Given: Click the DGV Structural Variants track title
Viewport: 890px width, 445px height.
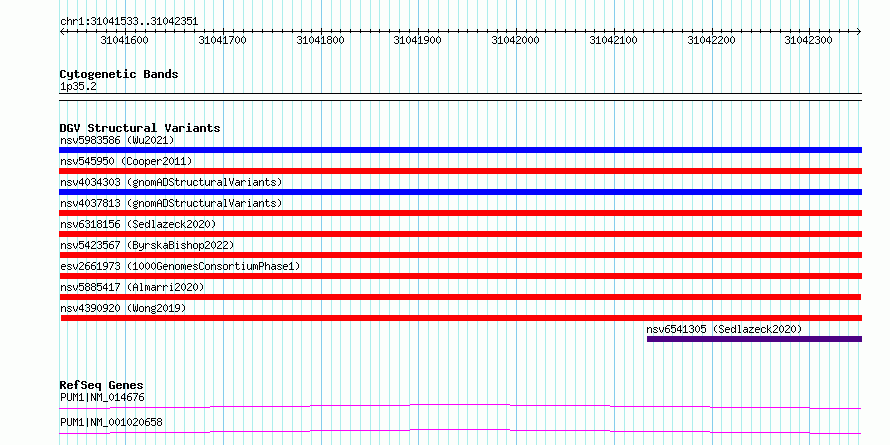Looking at the screenshot, I should pos(140,128).
